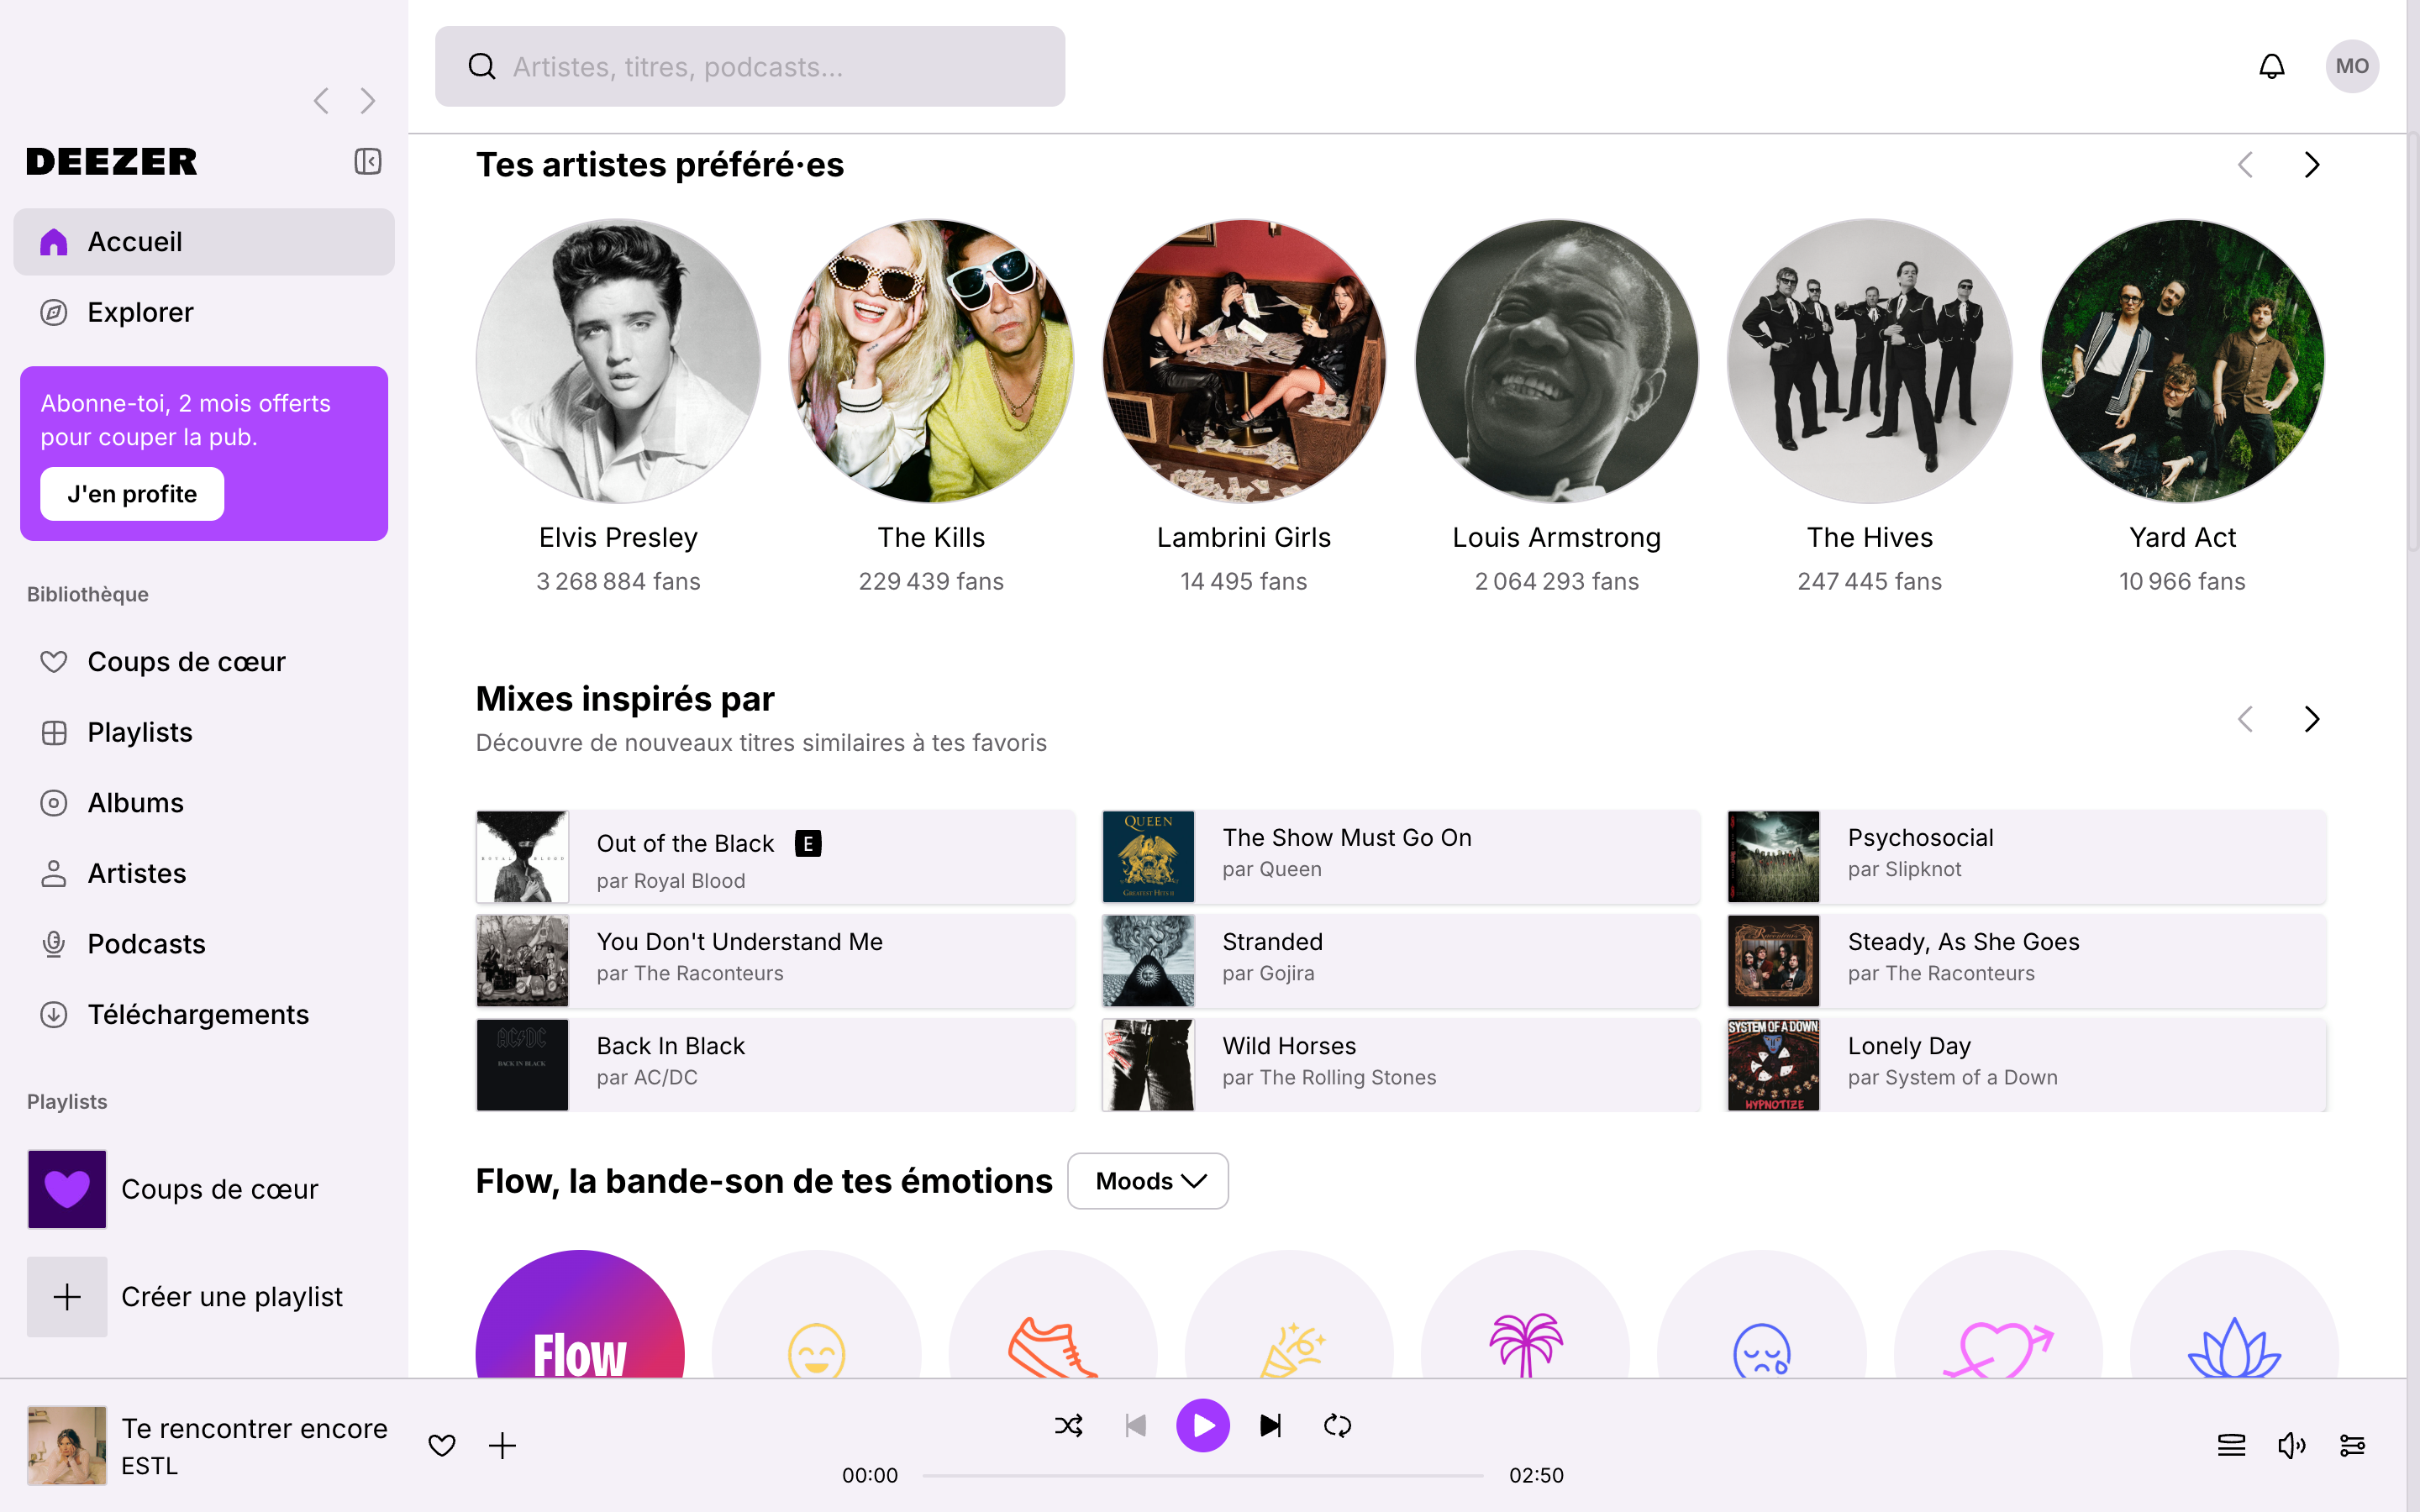Select the sneaker workout mood
The width and height of the screenshot is (2420, 1512).
pos(1053,1315)
